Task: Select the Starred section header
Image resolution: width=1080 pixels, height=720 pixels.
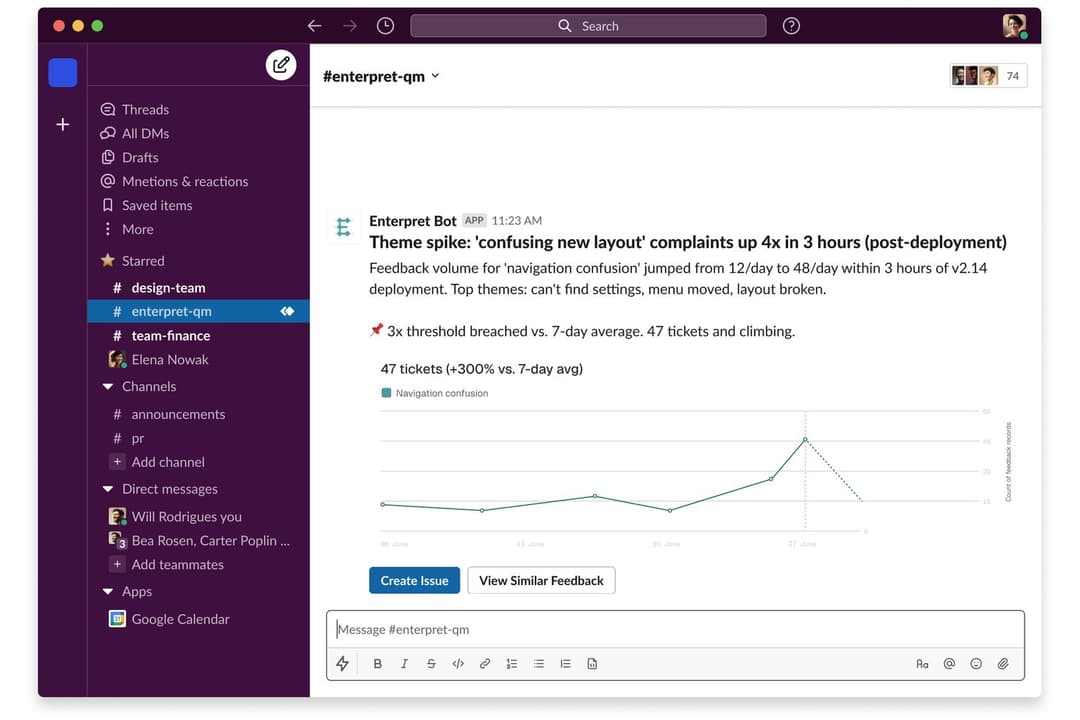Action: (133, 261)
